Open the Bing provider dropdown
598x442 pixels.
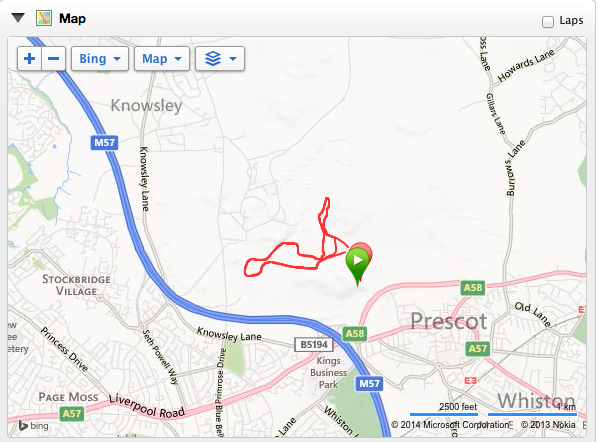click(x=100, y=58)
